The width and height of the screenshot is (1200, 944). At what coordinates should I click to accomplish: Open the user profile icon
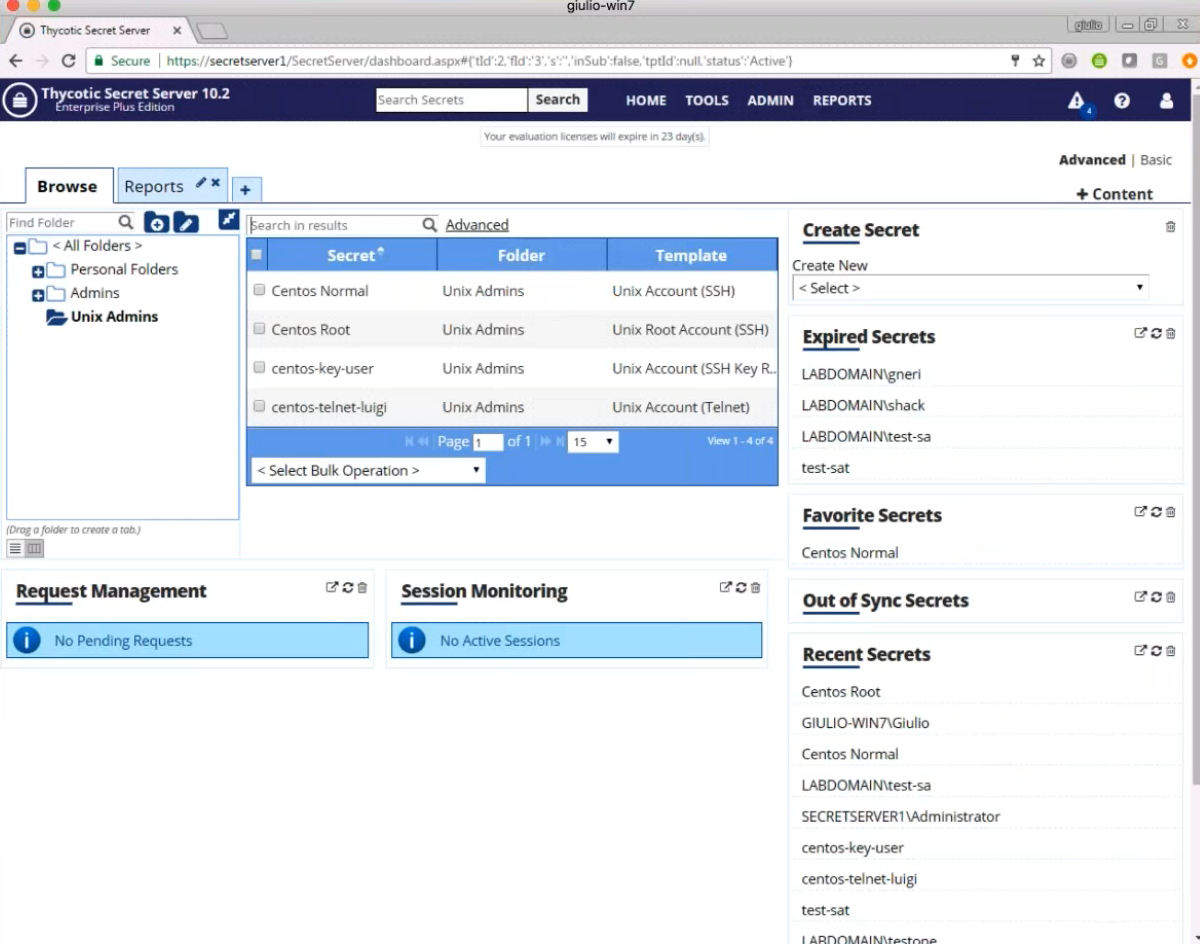pyautogui.click(x=1165, y=100)
